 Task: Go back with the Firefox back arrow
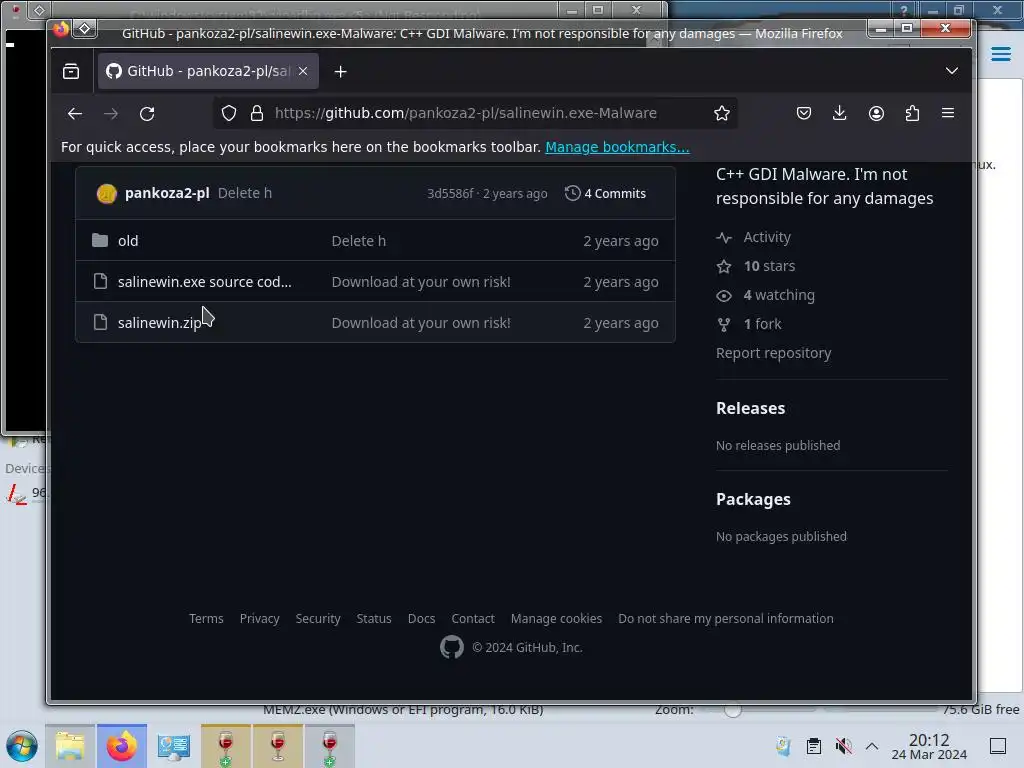pyautogui.click(x=74, y=114)
